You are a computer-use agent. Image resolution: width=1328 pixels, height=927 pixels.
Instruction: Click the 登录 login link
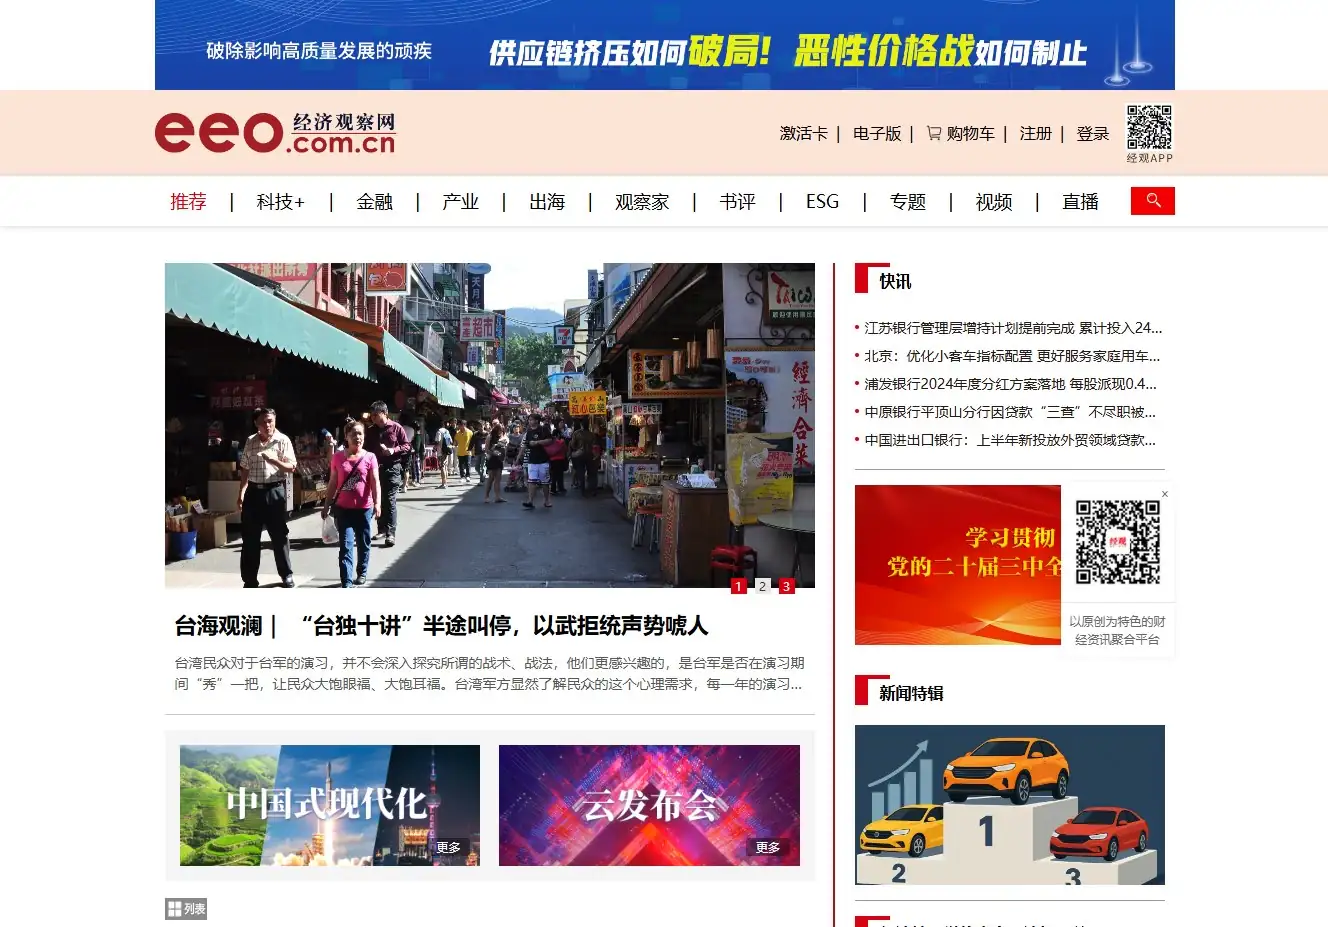pos(1092,133)
